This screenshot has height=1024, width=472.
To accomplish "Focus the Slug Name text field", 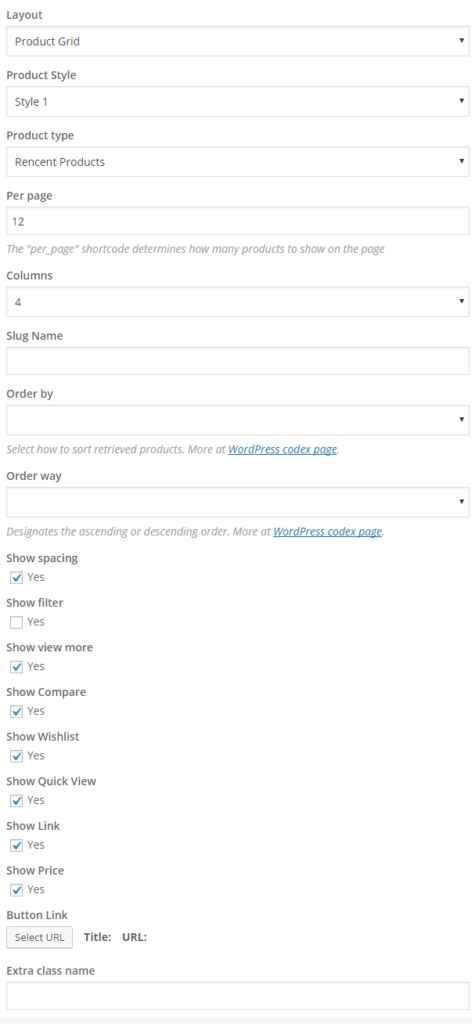I will click(x=238, y=361).
